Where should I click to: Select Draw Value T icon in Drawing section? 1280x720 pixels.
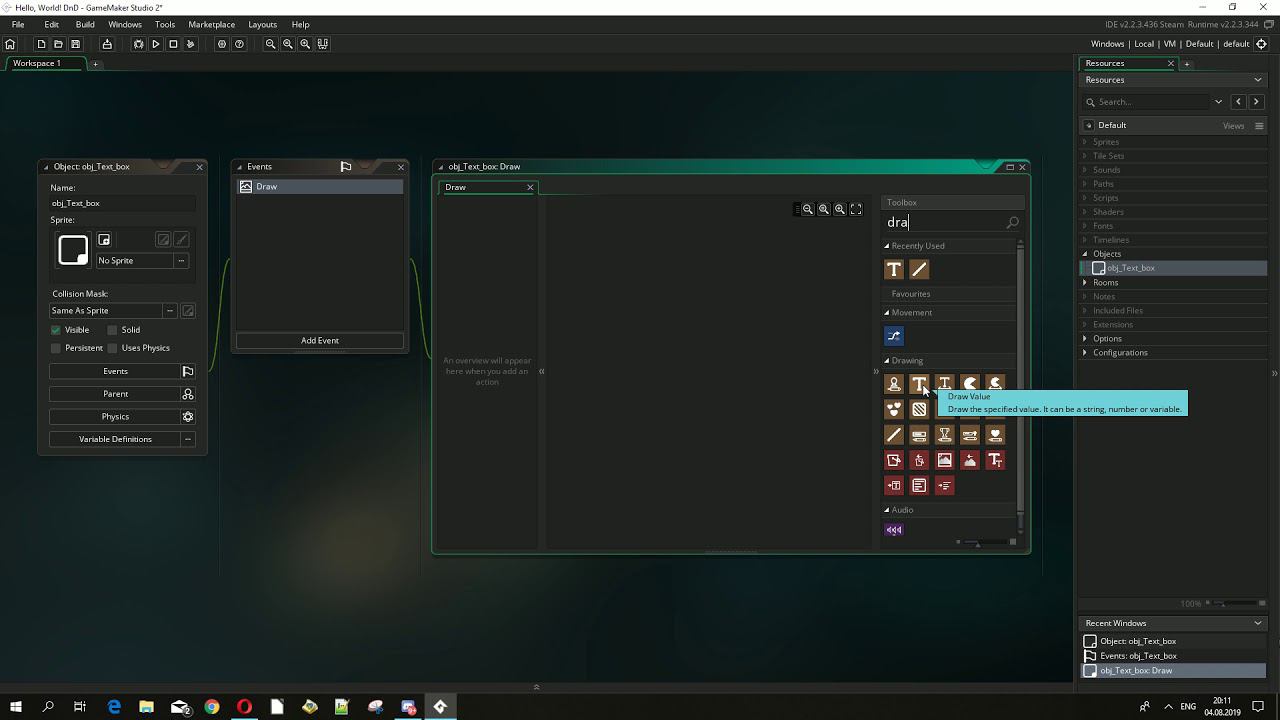click(x=919, y=384)
